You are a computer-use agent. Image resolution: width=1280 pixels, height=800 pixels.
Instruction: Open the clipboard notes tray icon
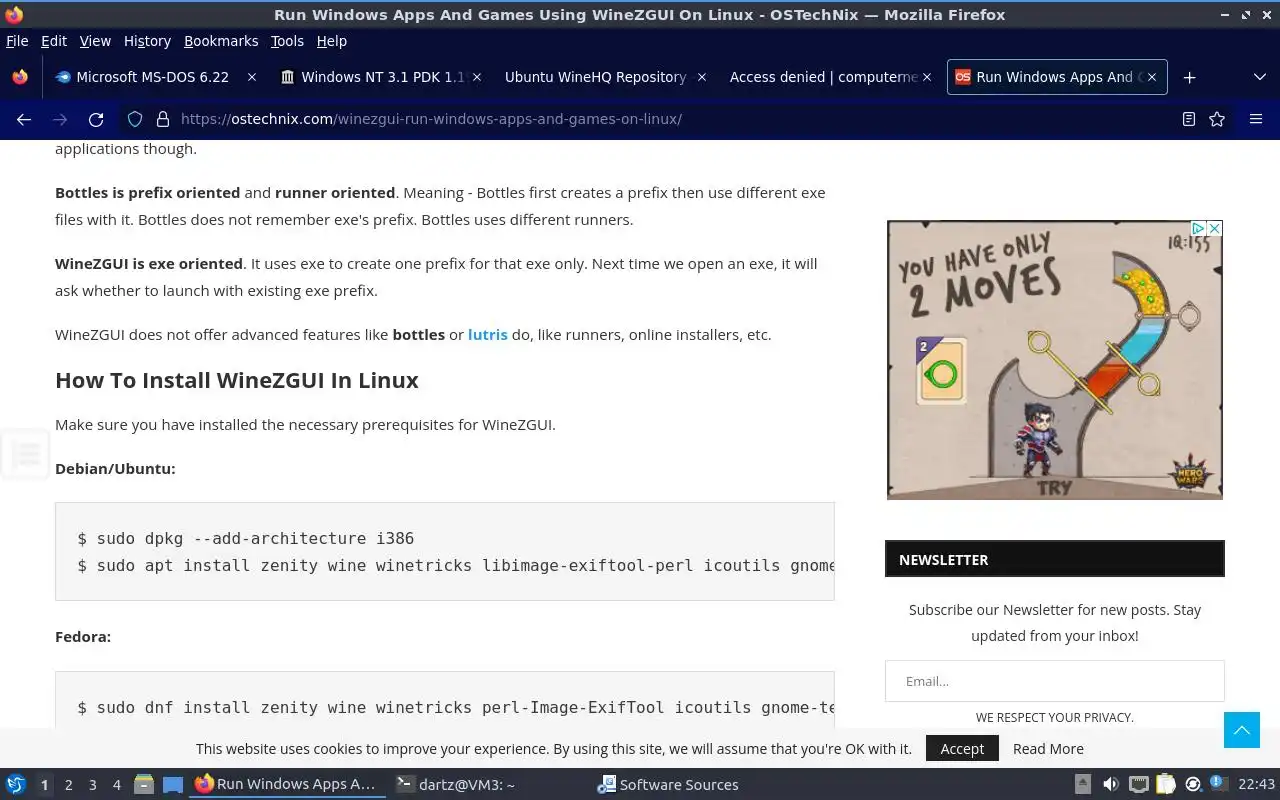tap(1166, 784)
